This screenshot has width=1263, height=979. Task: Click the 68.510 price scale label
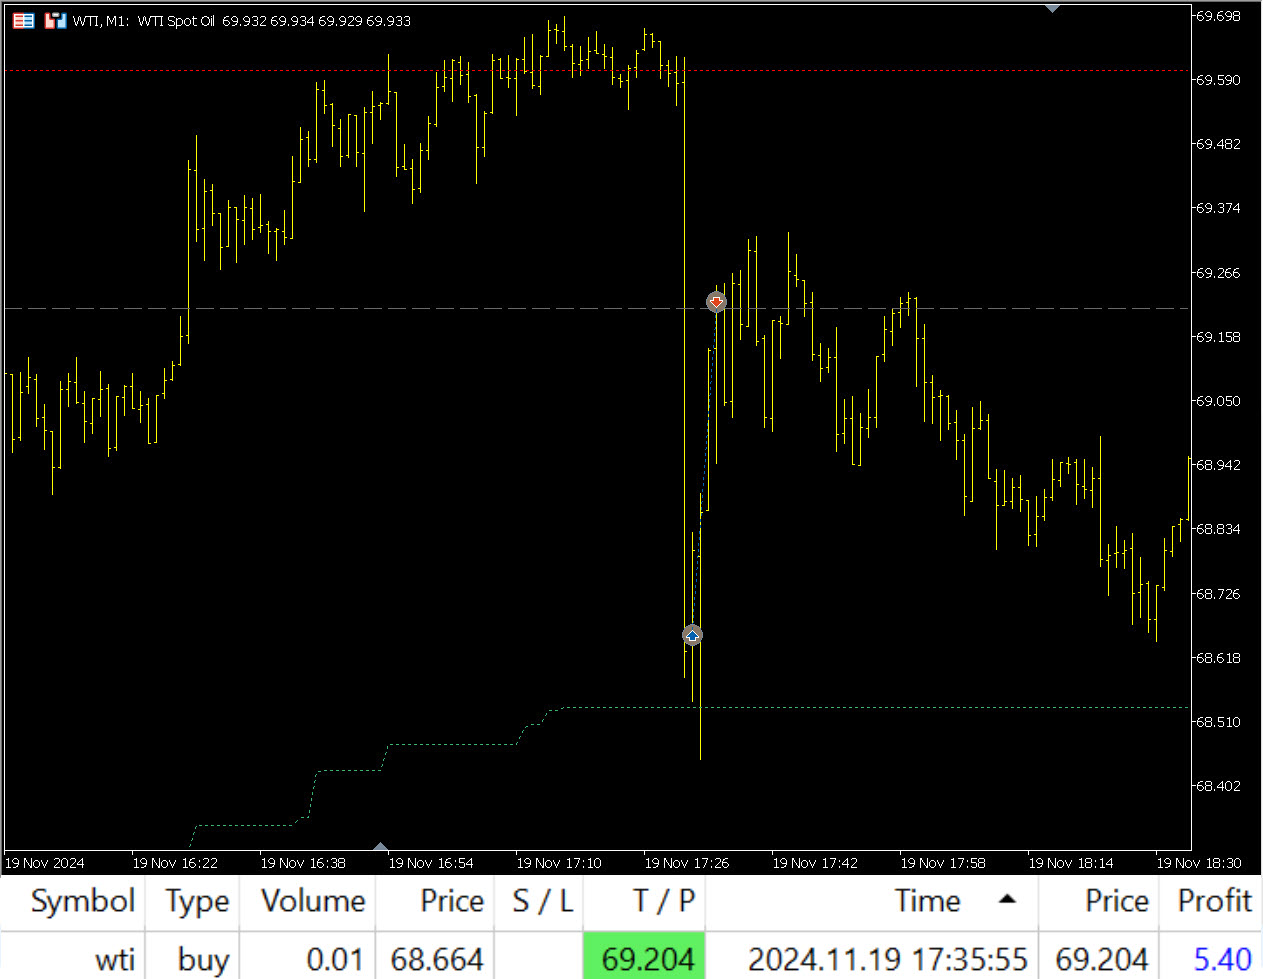pos(1218,722)
